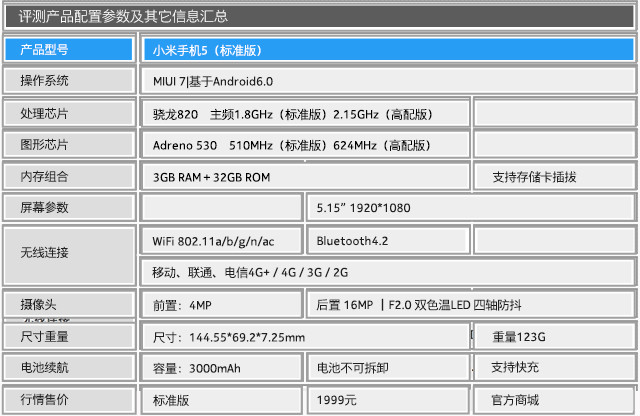Click the 3GB RAM + 32GB ROM cell
Screen dimensions: 640x416
[305, 177]
